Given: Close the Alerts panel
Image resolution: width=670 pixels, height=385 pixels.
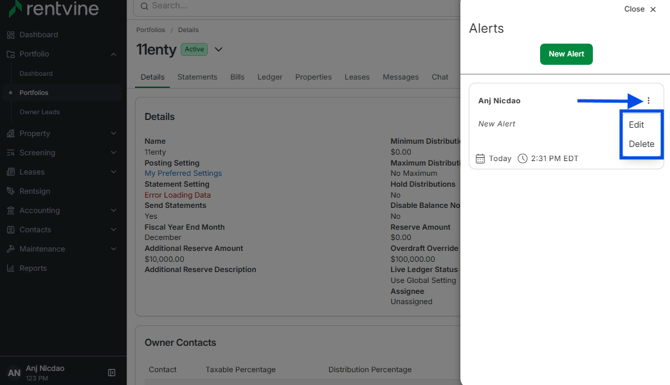Looking at the screenshot, I should click(x=640, y=9).
